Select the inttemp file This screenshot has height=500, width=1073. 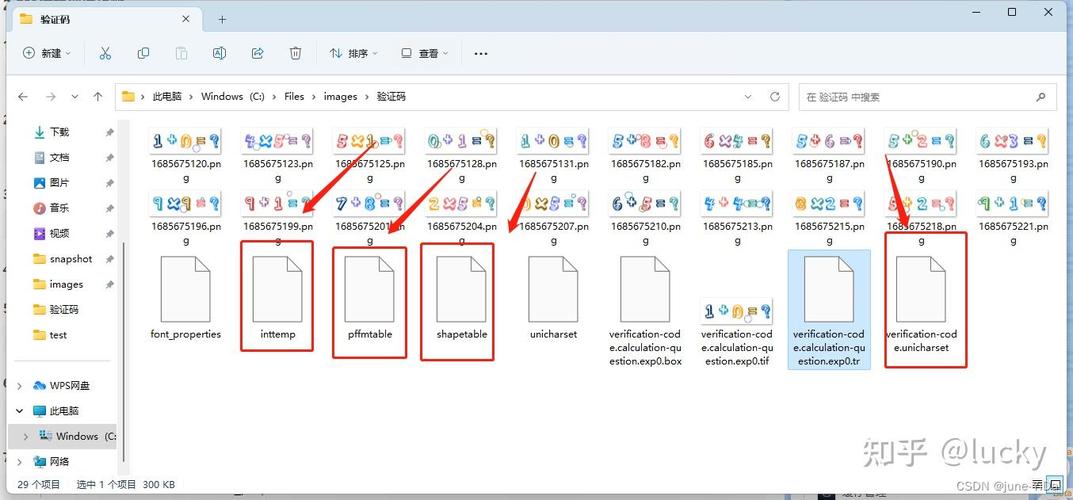(277, 298)
